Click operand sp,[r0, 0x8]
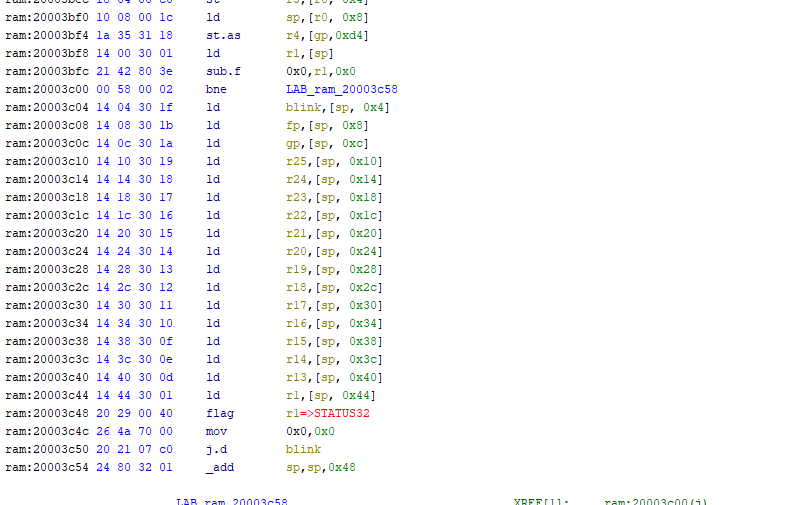Image resolution: width=789 pixels, height=505 pixels. pos(327,18)
